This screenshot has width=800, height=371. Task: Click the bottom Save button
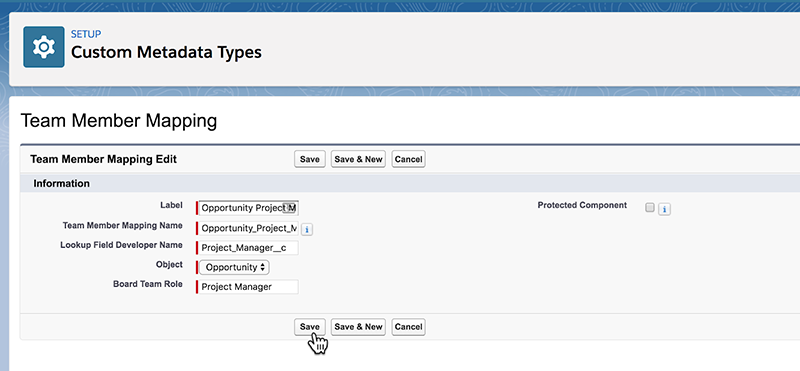tap(310, 327)
